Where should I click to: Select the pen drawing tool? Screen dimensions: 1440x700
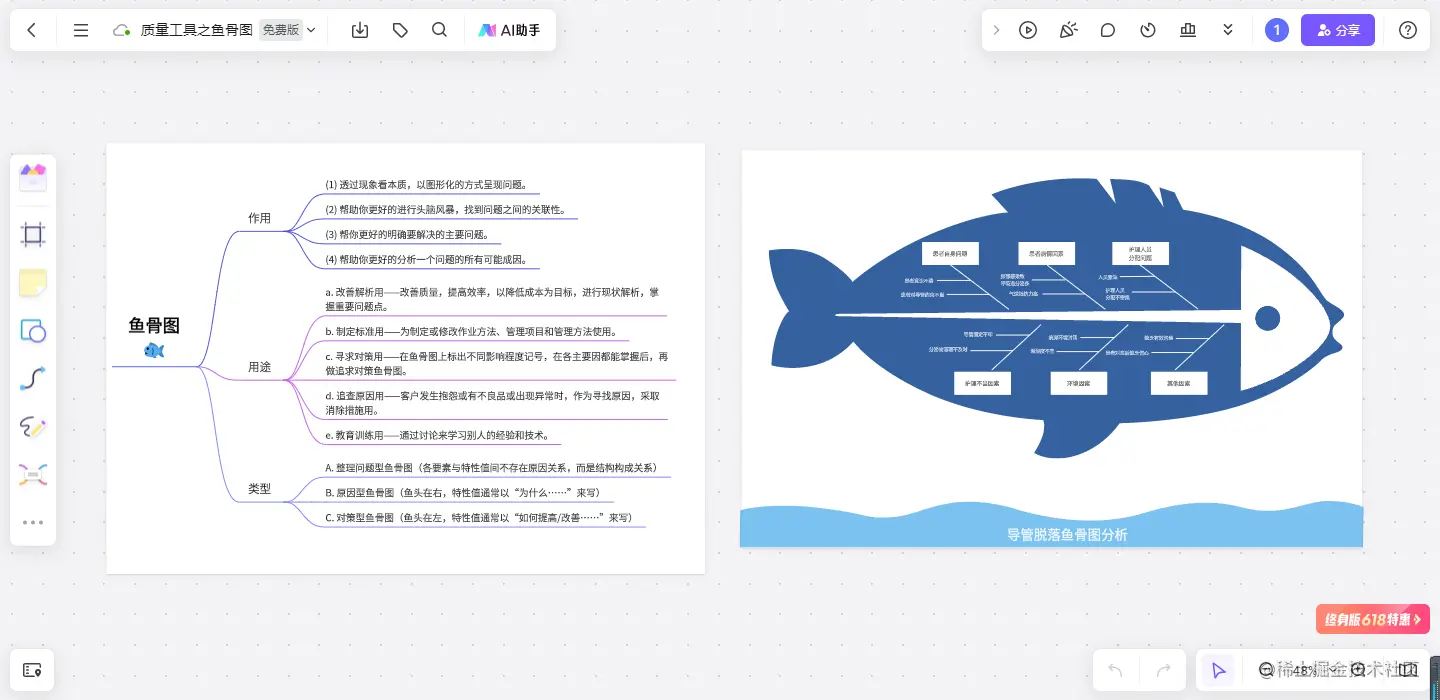point(33,427)
